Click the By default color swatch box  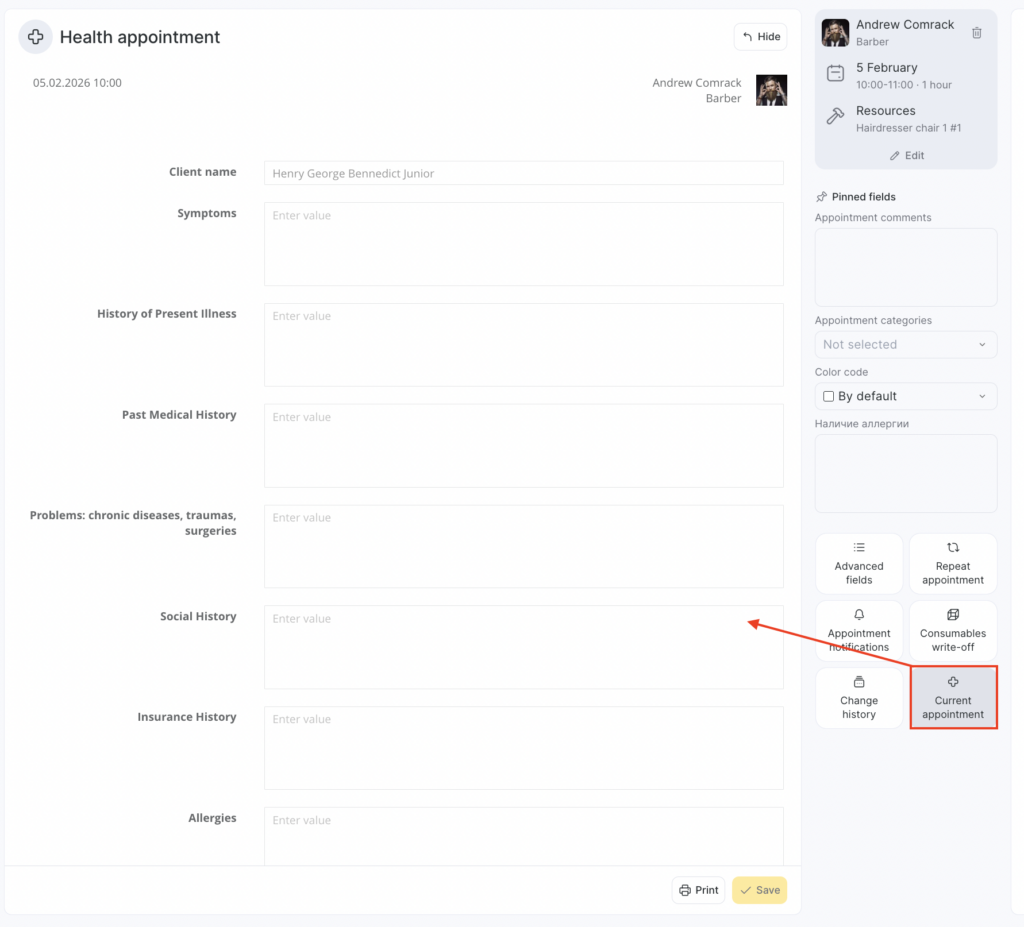pyautogui.click(x=828, y=396)
